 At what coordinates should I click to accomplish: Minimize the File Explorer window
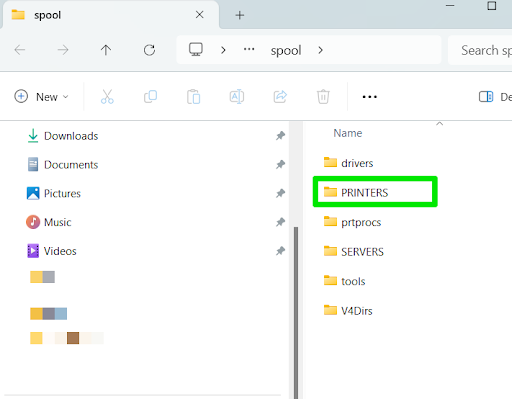click(450, 6)
